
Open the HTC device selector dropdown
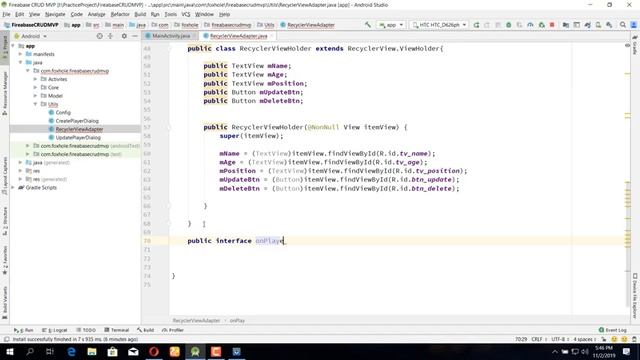(x=439, y=25)
